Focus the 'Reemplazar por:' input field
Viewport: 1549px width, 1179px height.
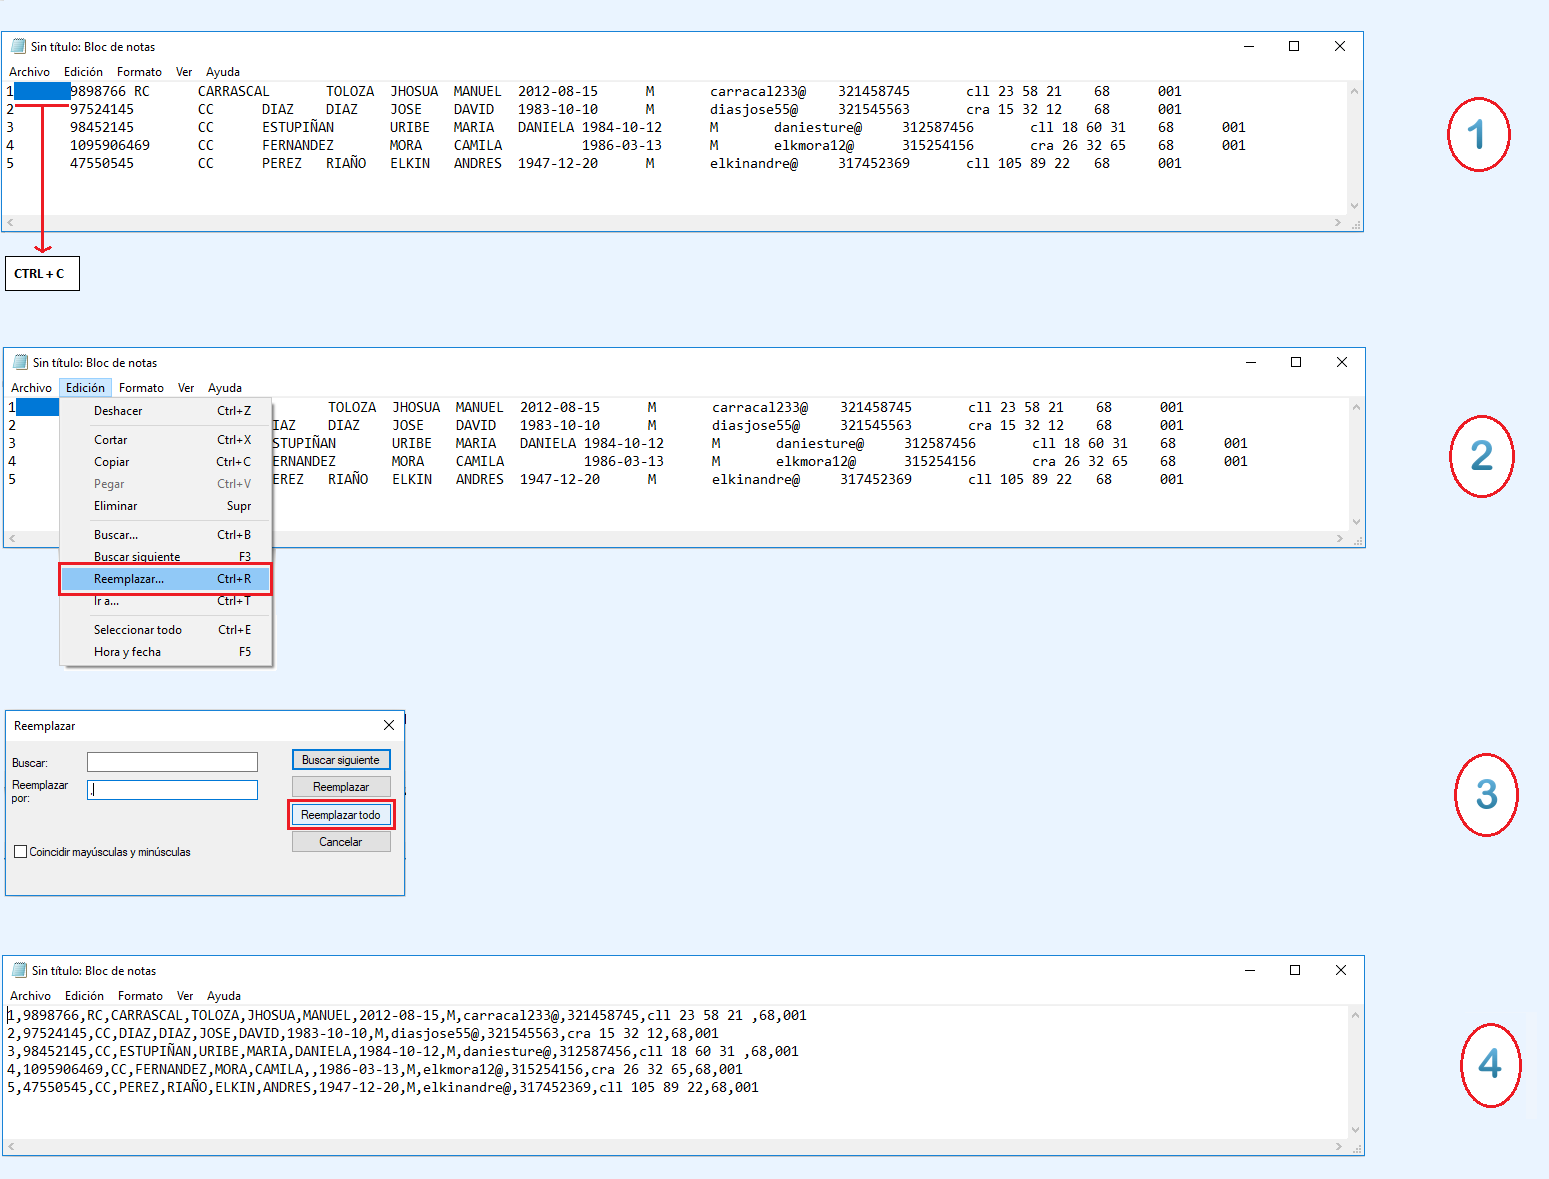pyautogui.click(x=172, y=790)
